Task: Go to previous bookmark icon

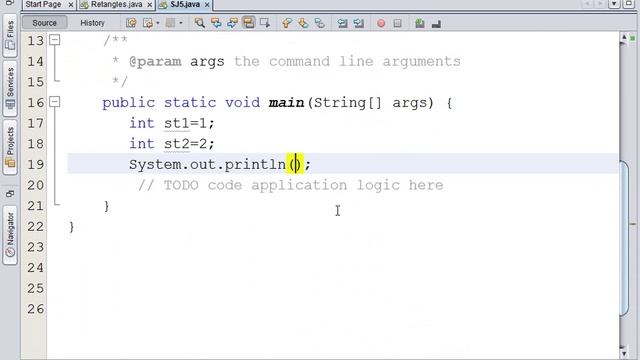Action: [287, 23]
